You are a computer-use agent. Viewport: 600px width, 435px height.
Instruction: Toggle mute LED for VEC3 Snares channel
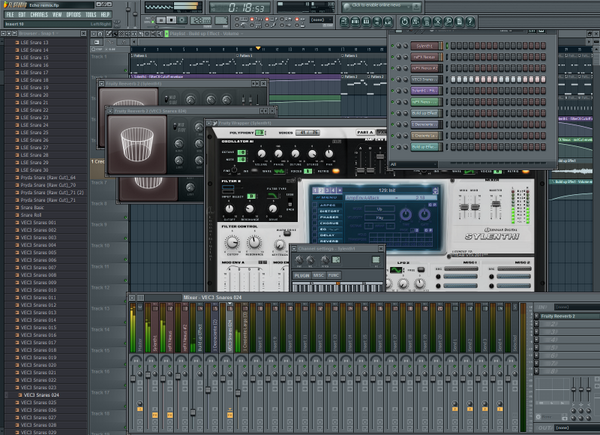[x=392, y=79]
